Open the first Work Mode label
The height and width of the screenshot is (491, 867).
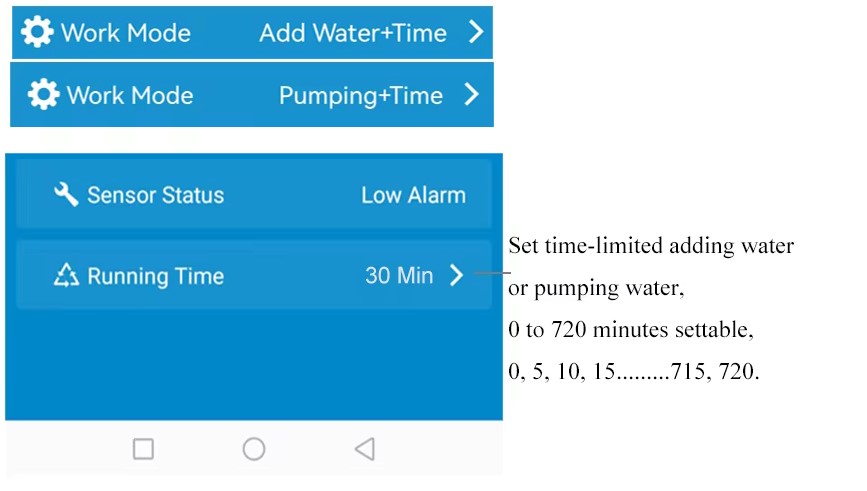[127, 32]
